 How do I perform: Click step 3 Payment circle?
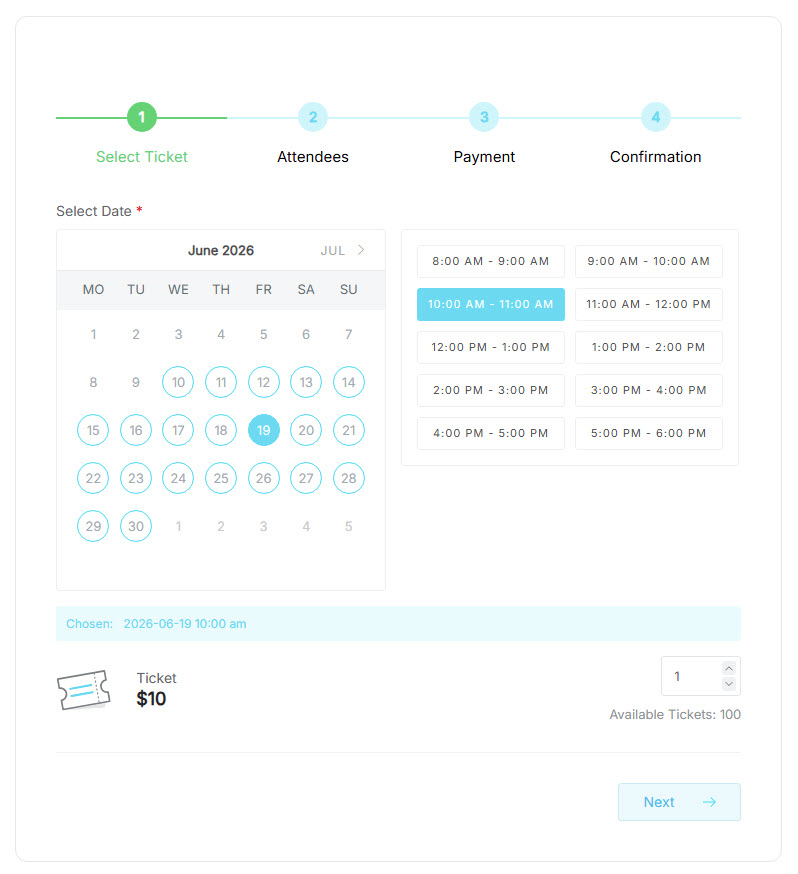[484, 117]
